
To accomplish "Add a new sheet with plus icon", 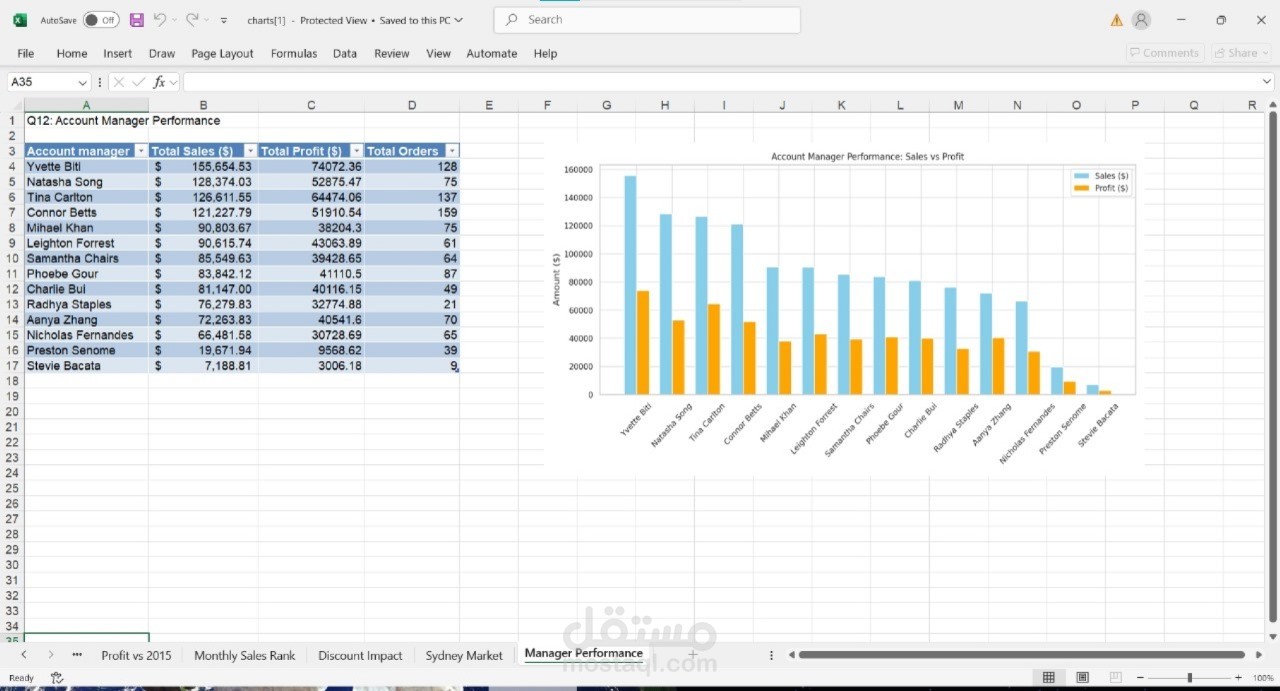I will 692,655.
